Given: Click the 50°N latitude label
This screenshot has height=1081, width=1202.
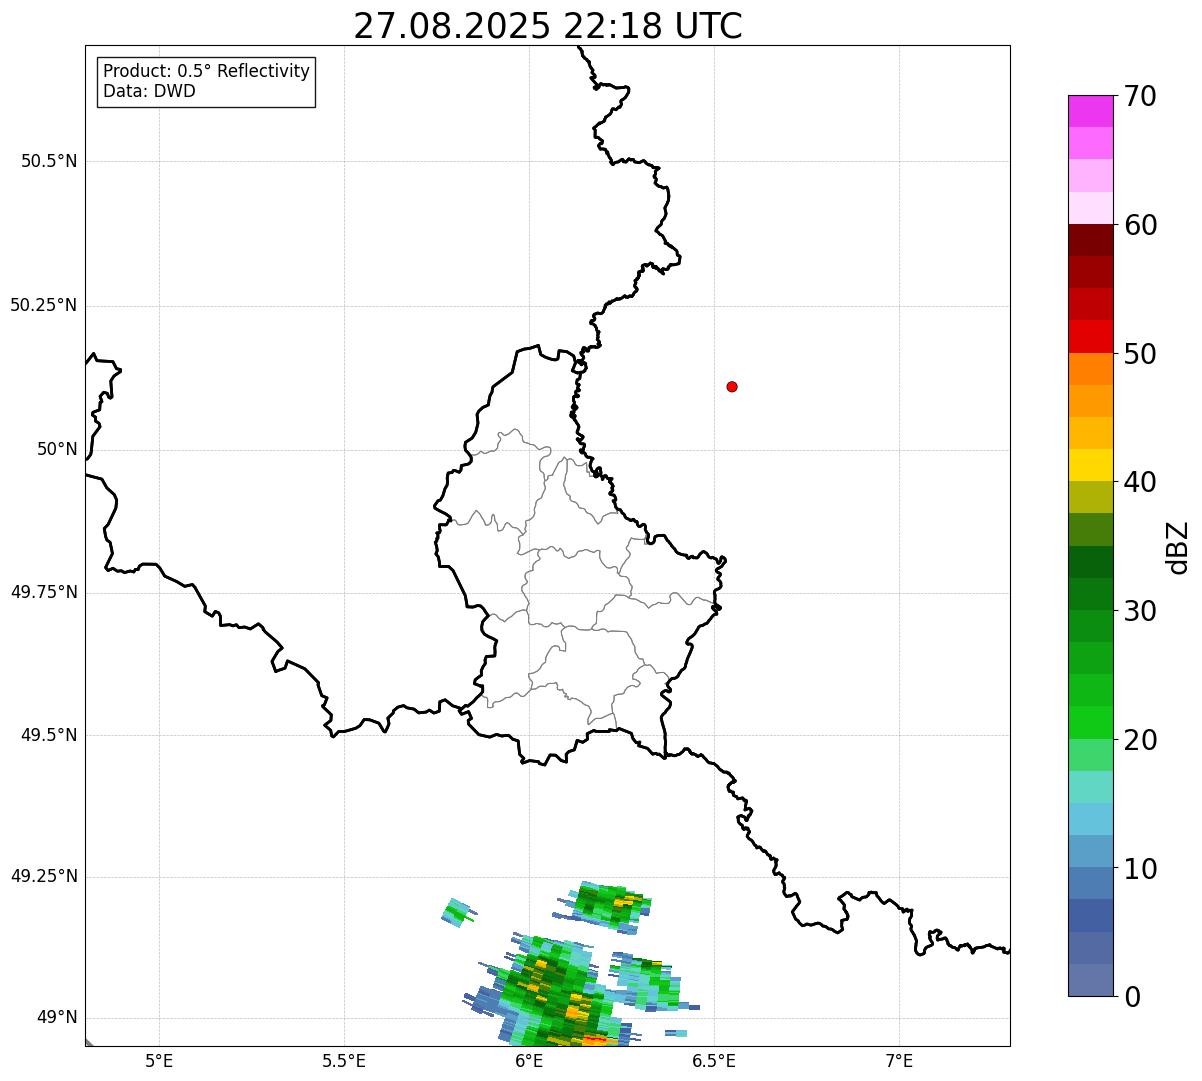Looking at the screenshot, I should [x=57, y=449].
